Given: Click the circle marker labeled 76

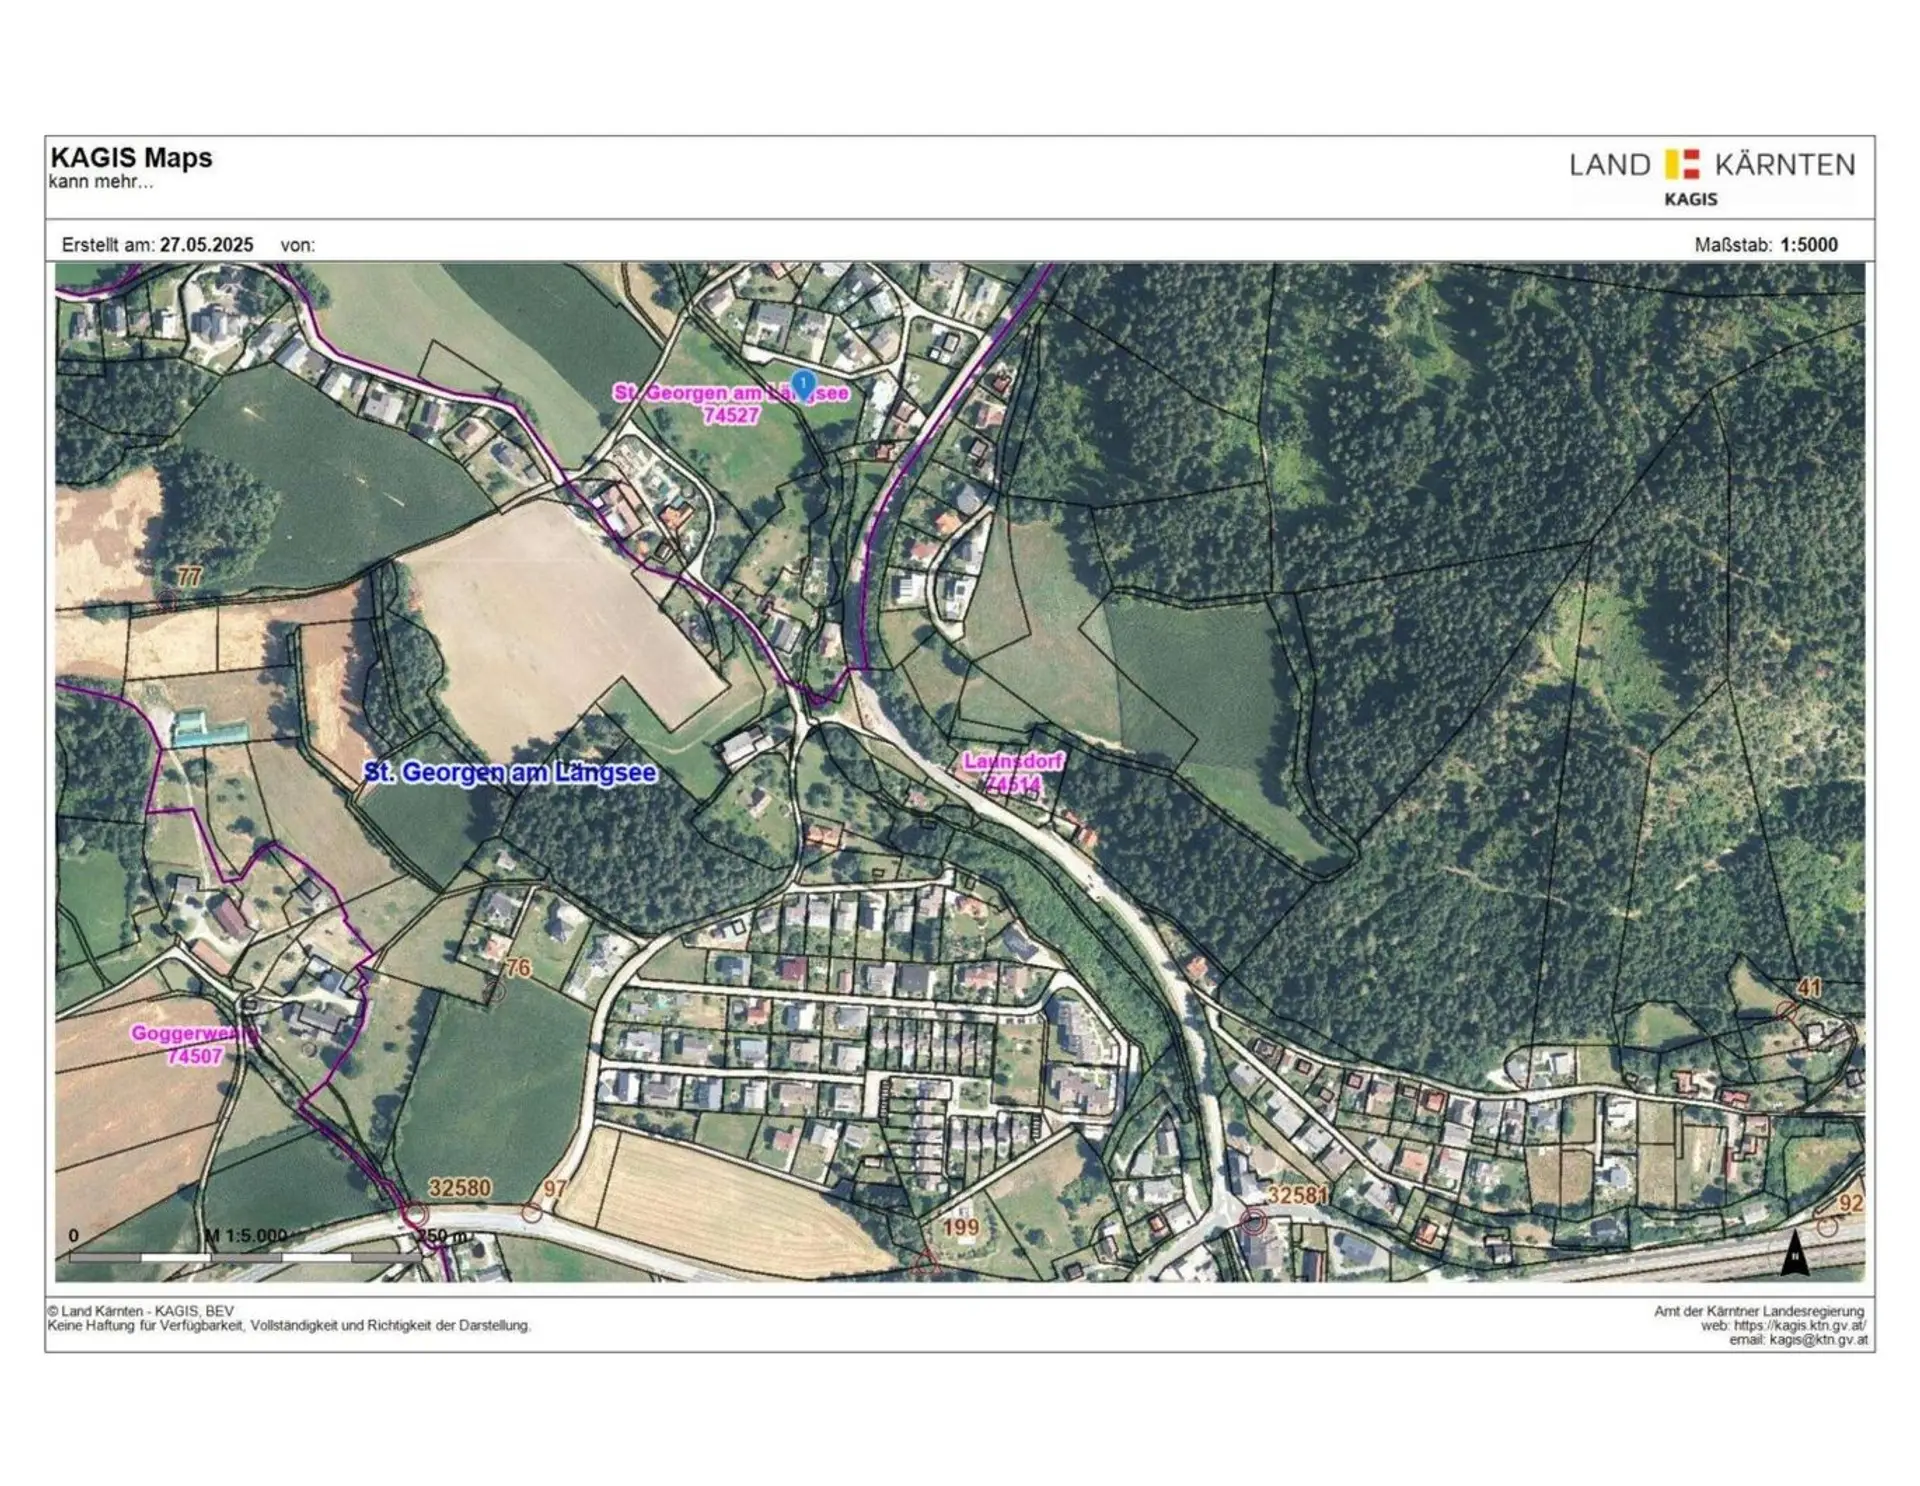Looking at the screenshot, I should coord(494,990).
